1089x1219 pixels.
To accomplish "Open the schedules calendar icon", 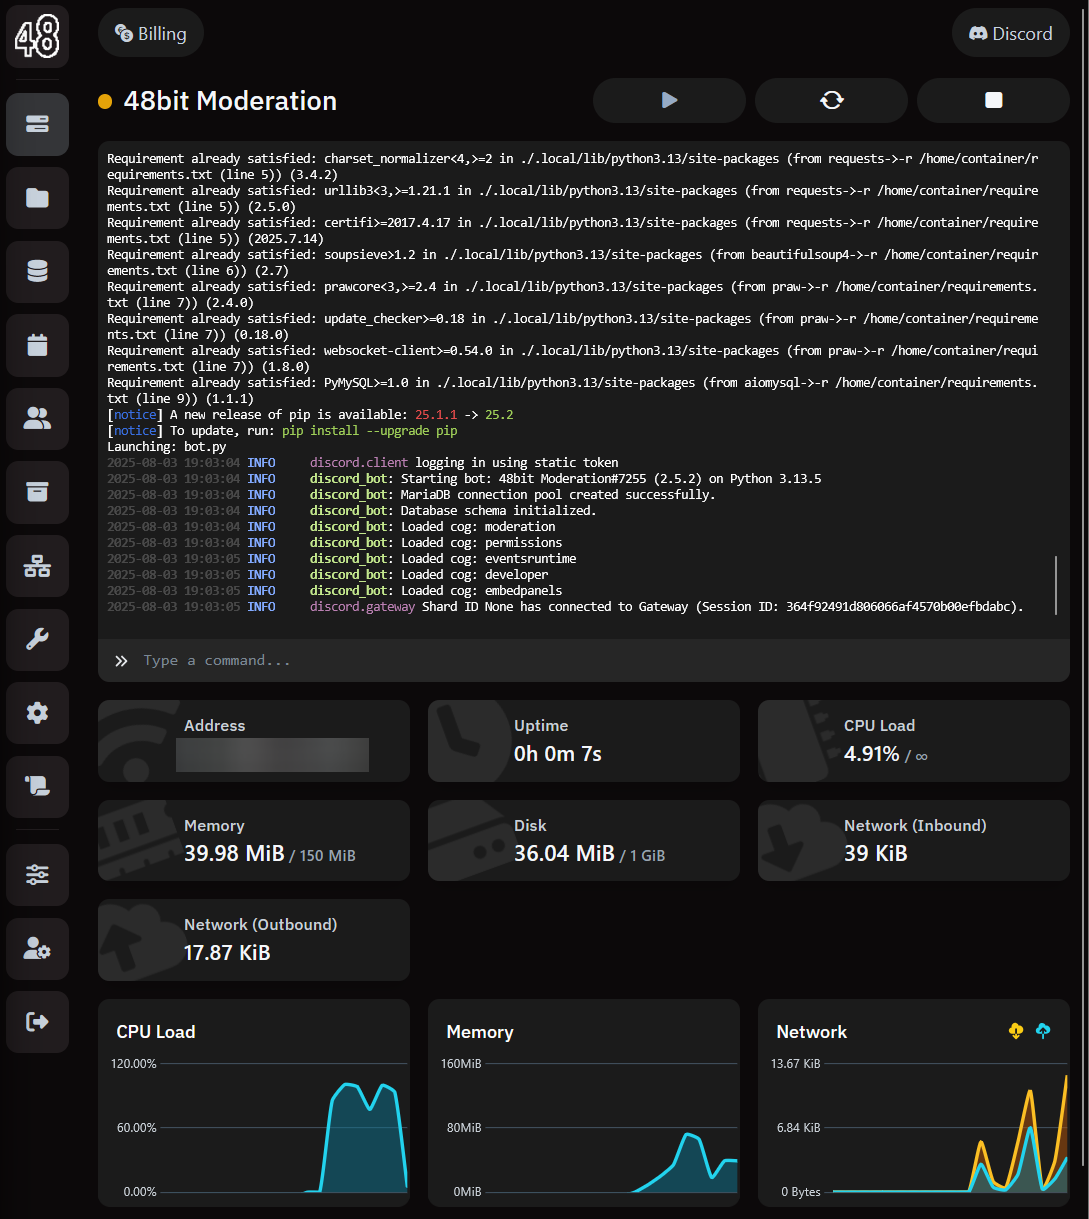I will tap(38, 345).
